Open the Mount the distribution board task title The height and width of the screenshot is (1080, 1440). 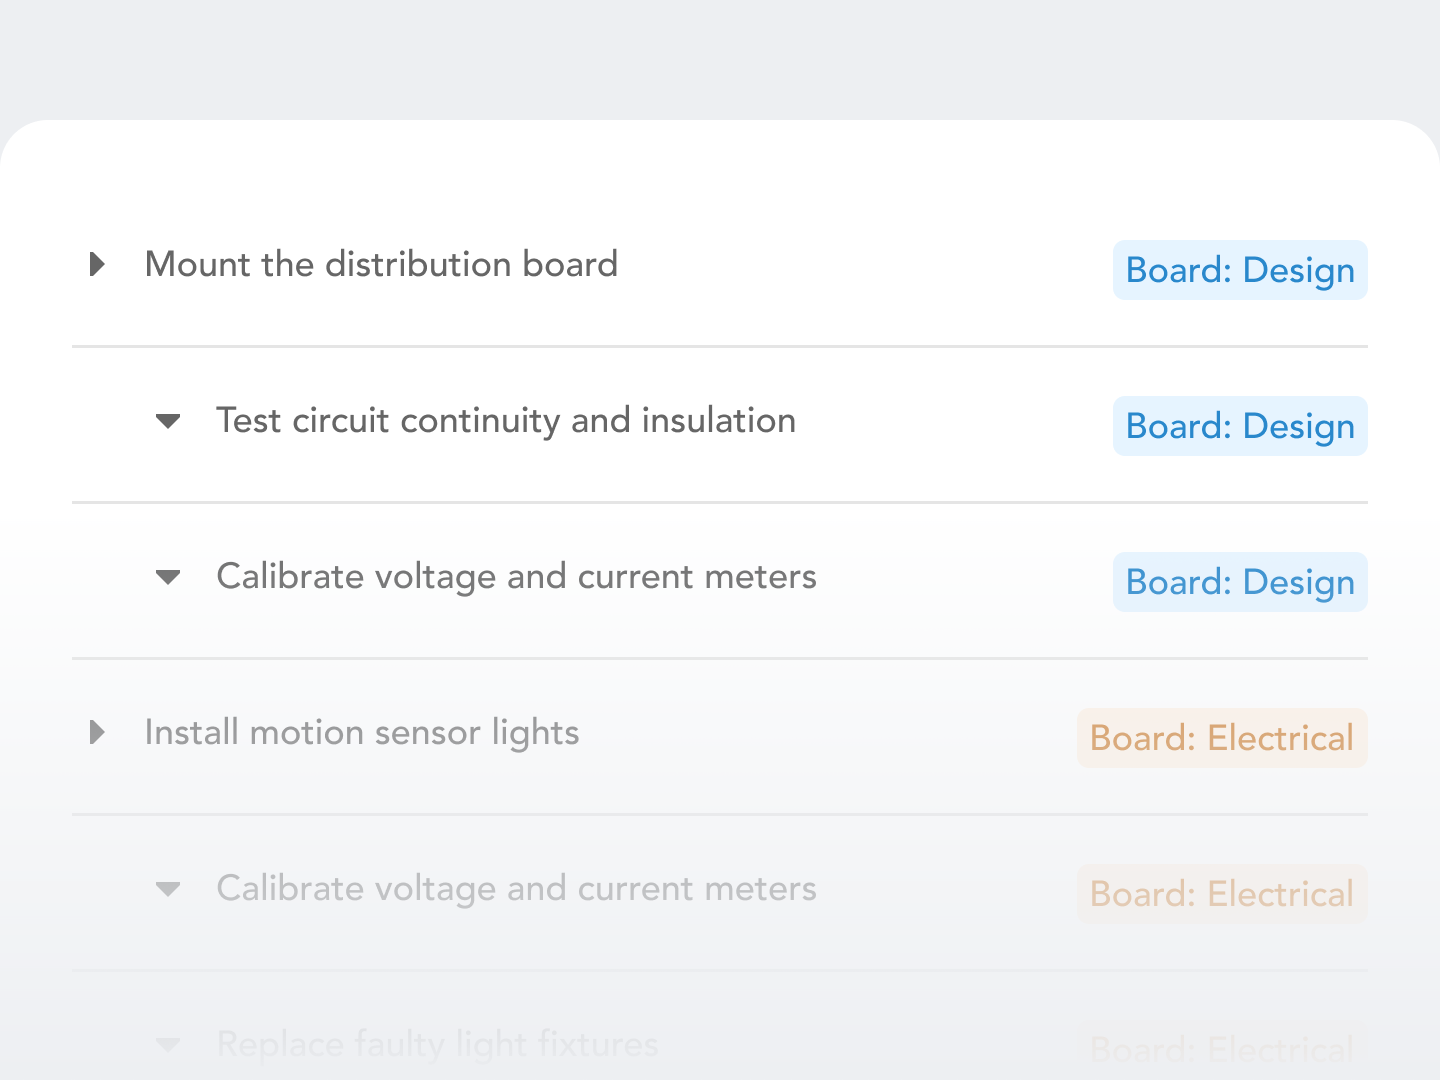[381, 264]
